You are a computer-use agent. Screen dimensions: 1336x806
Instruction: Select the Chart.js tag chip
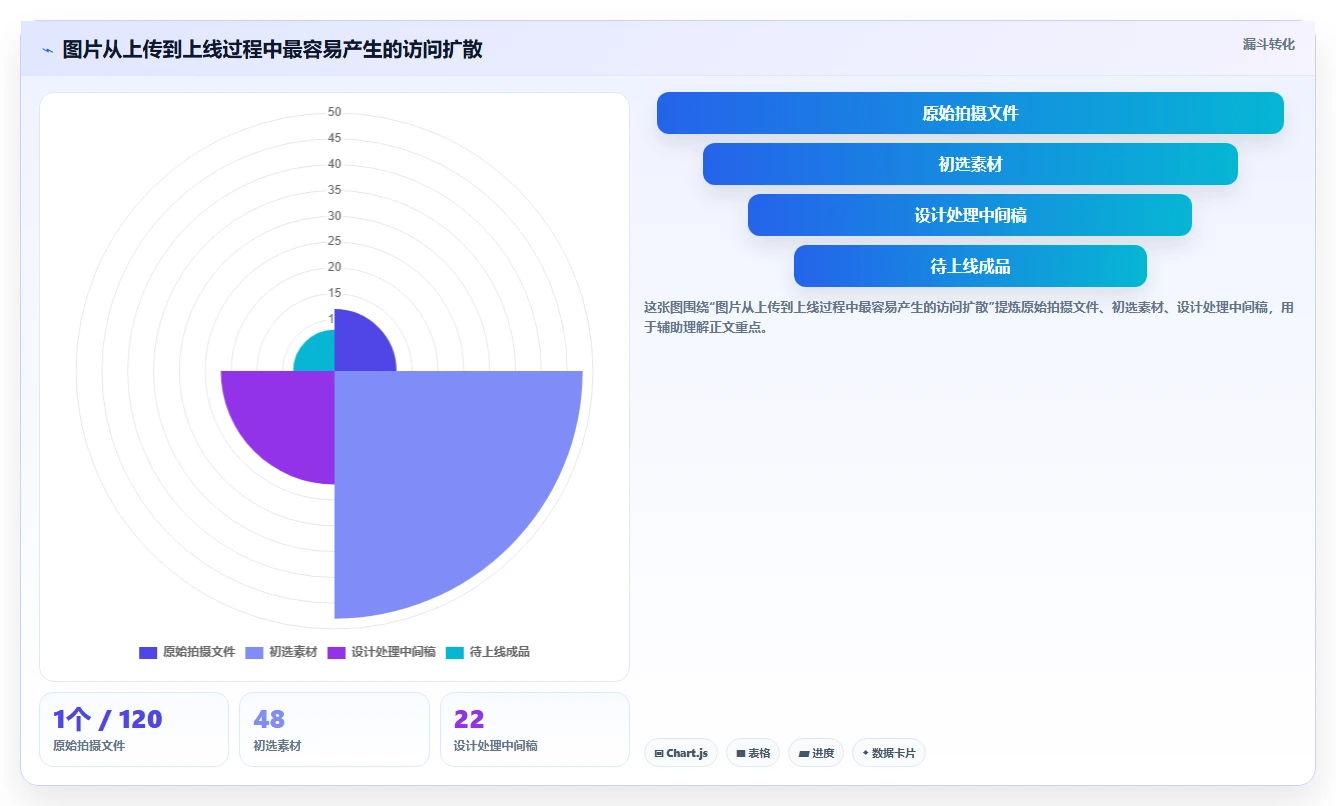(681, 753)
